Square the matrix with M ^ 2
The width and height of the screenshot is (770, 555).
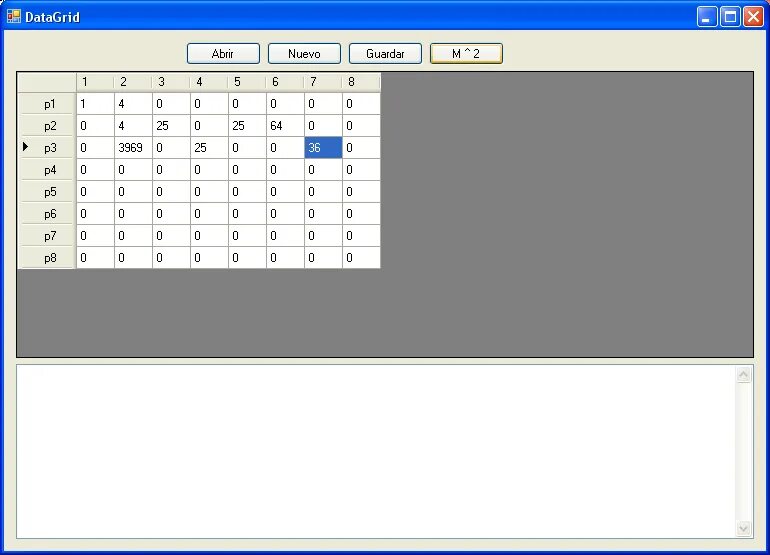pos(466,54)
